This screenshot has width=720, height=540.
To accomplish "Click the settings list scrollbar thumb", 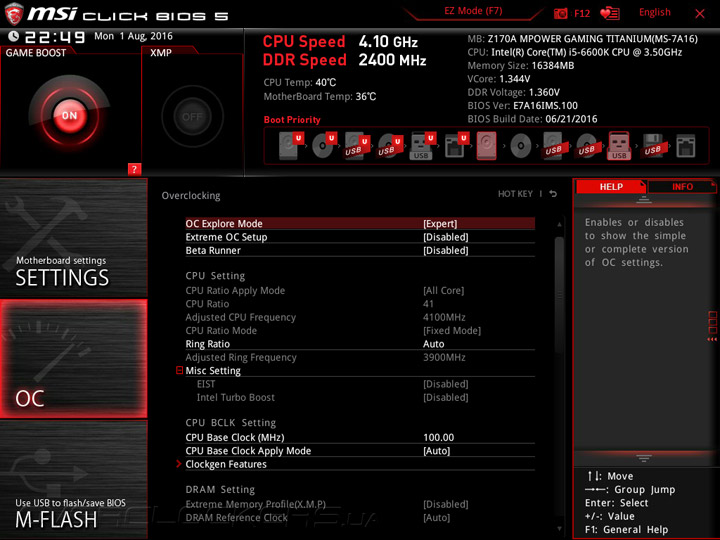I will [x=559, y=294].
